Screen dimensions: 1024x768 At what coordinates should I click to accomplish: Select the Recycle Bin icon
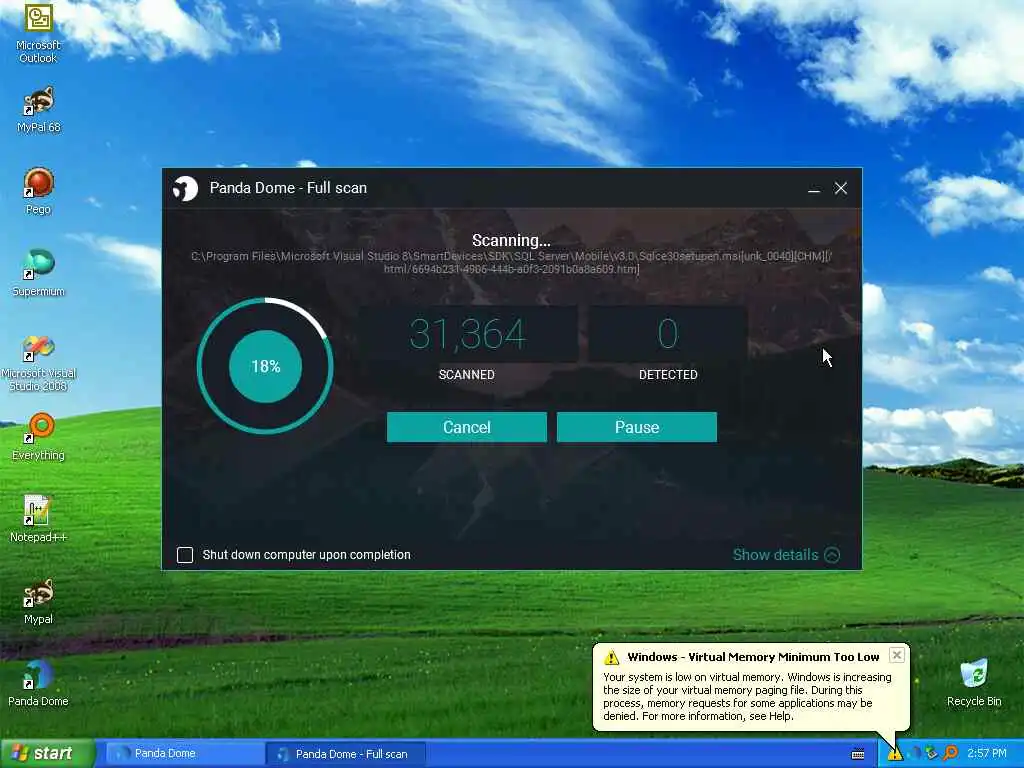[x=974, y=683]
